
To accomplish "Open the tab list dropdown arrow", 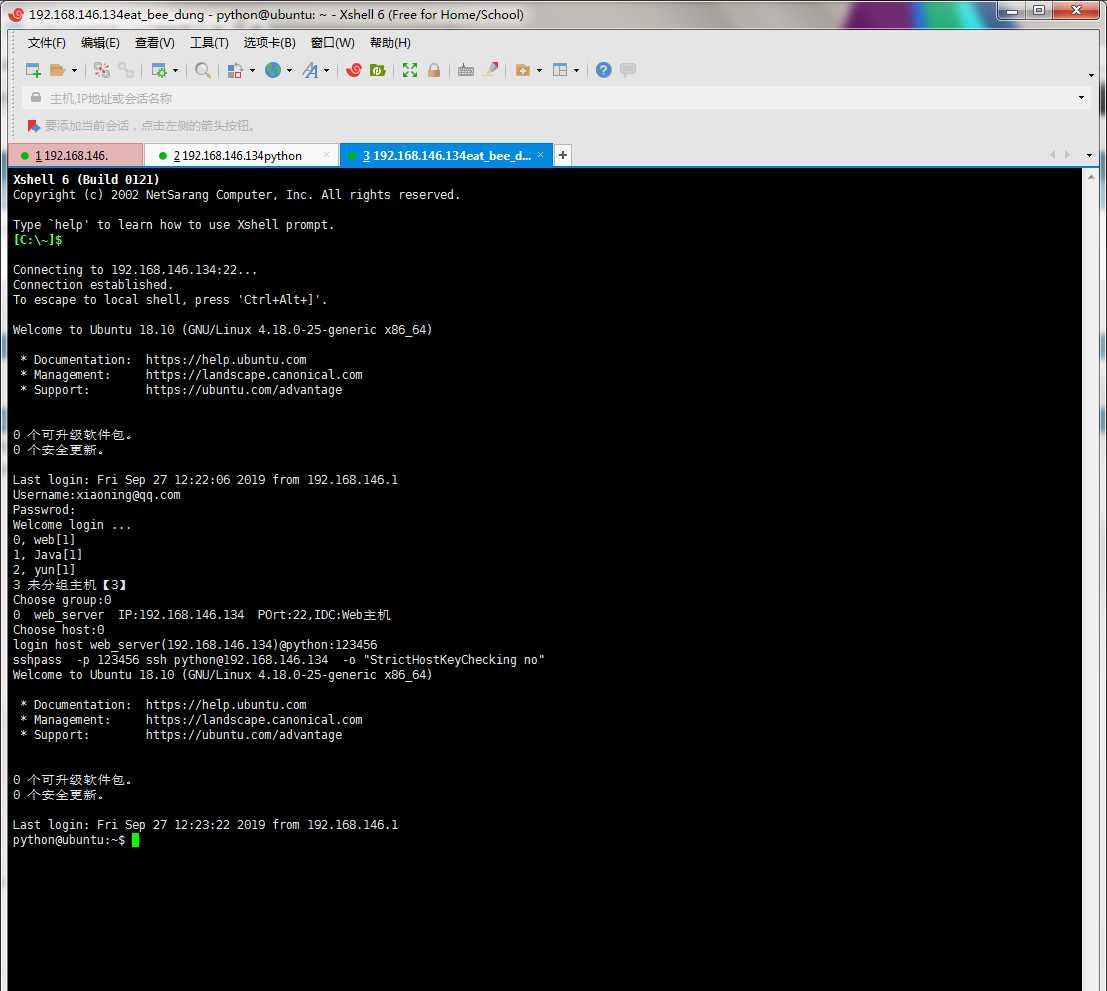I will [x=1089, y=155].
